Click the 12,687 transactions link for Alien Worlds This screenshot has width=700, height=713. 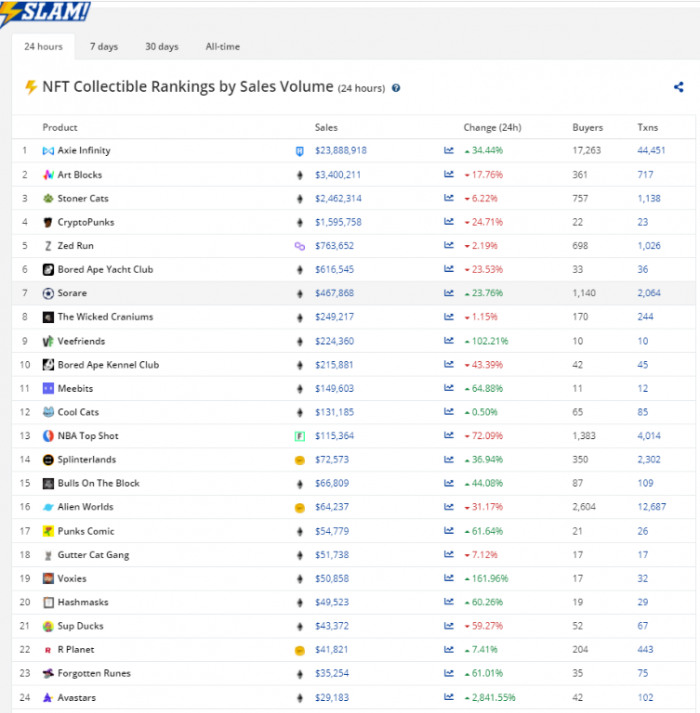pyautogui.click(x=652, y=507)
